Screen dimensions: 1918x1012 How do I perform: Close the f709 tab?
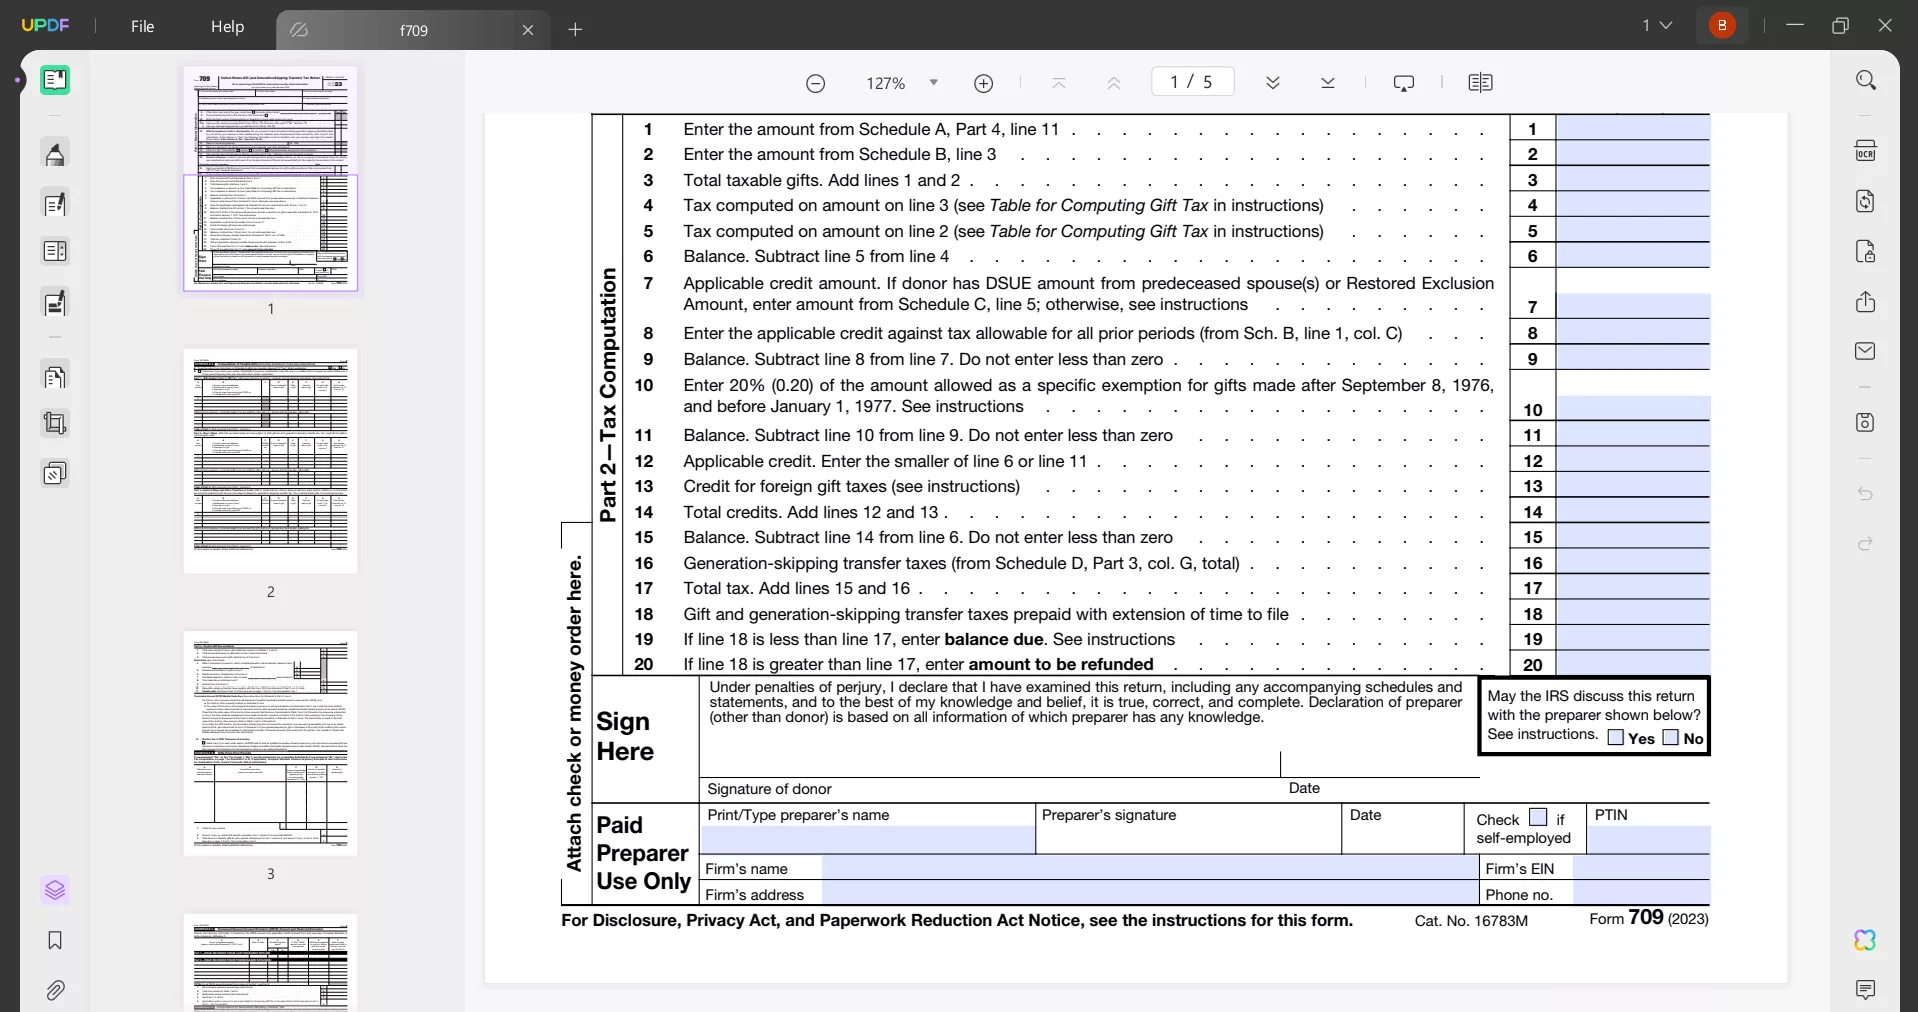click(529, 30)
